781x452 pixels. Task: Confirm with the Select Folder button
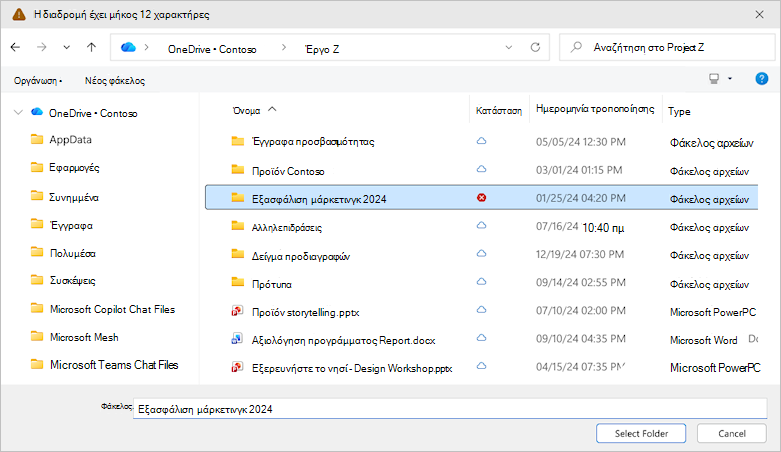click(641, 434)
